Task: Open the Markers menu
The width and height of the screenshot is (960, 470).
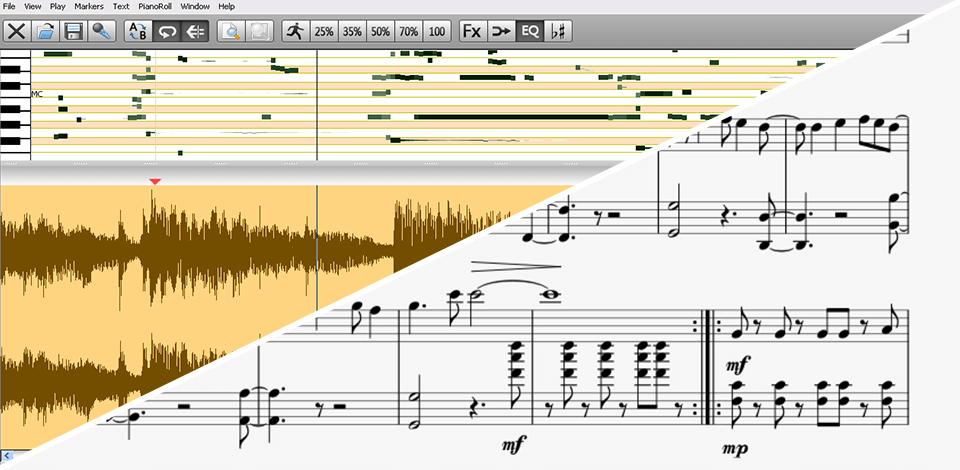Action: (x=89, y=7)
